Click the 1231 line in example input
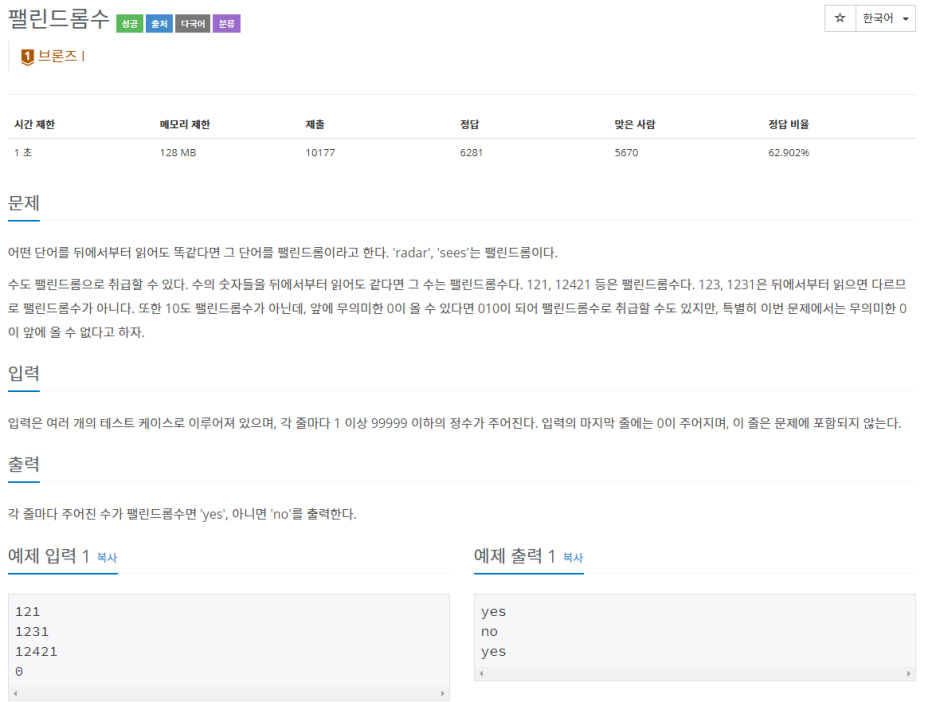Screen dimensions: 936x702 pyautogui.click(x=32, y=632)
